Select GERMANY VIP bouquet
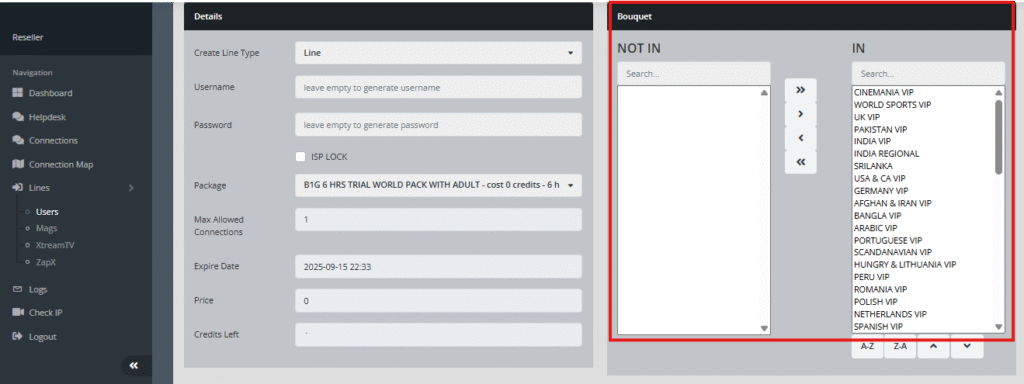Screen dimensions: 1024x384 (881, 191)
